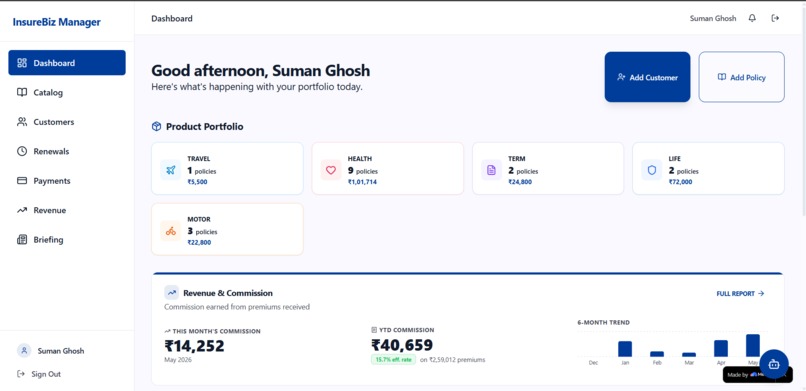Image resolution: width=806 pixels, height=391 pixels.
Task: Click the ₹14,252 monthly commission value
Action: coord(194,346)
